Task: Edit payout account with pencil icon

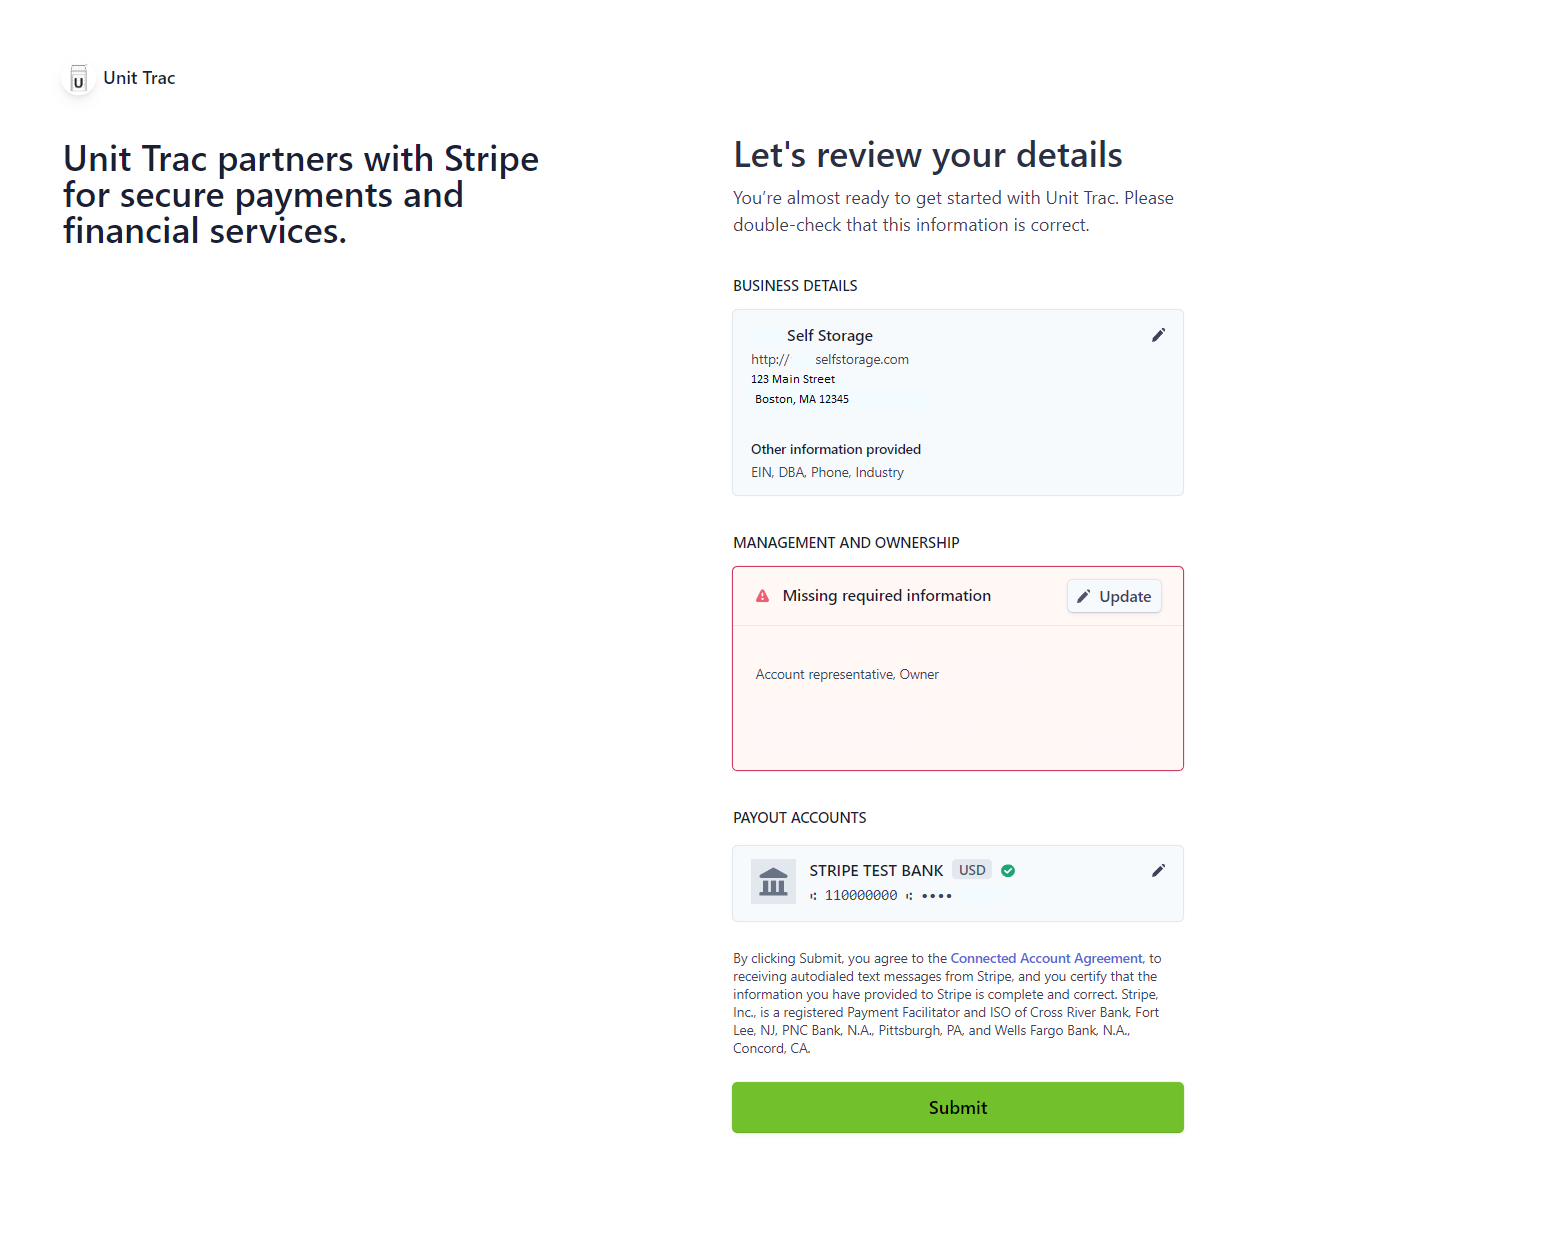Action: pyautogui.click(x=1158, y=871)
